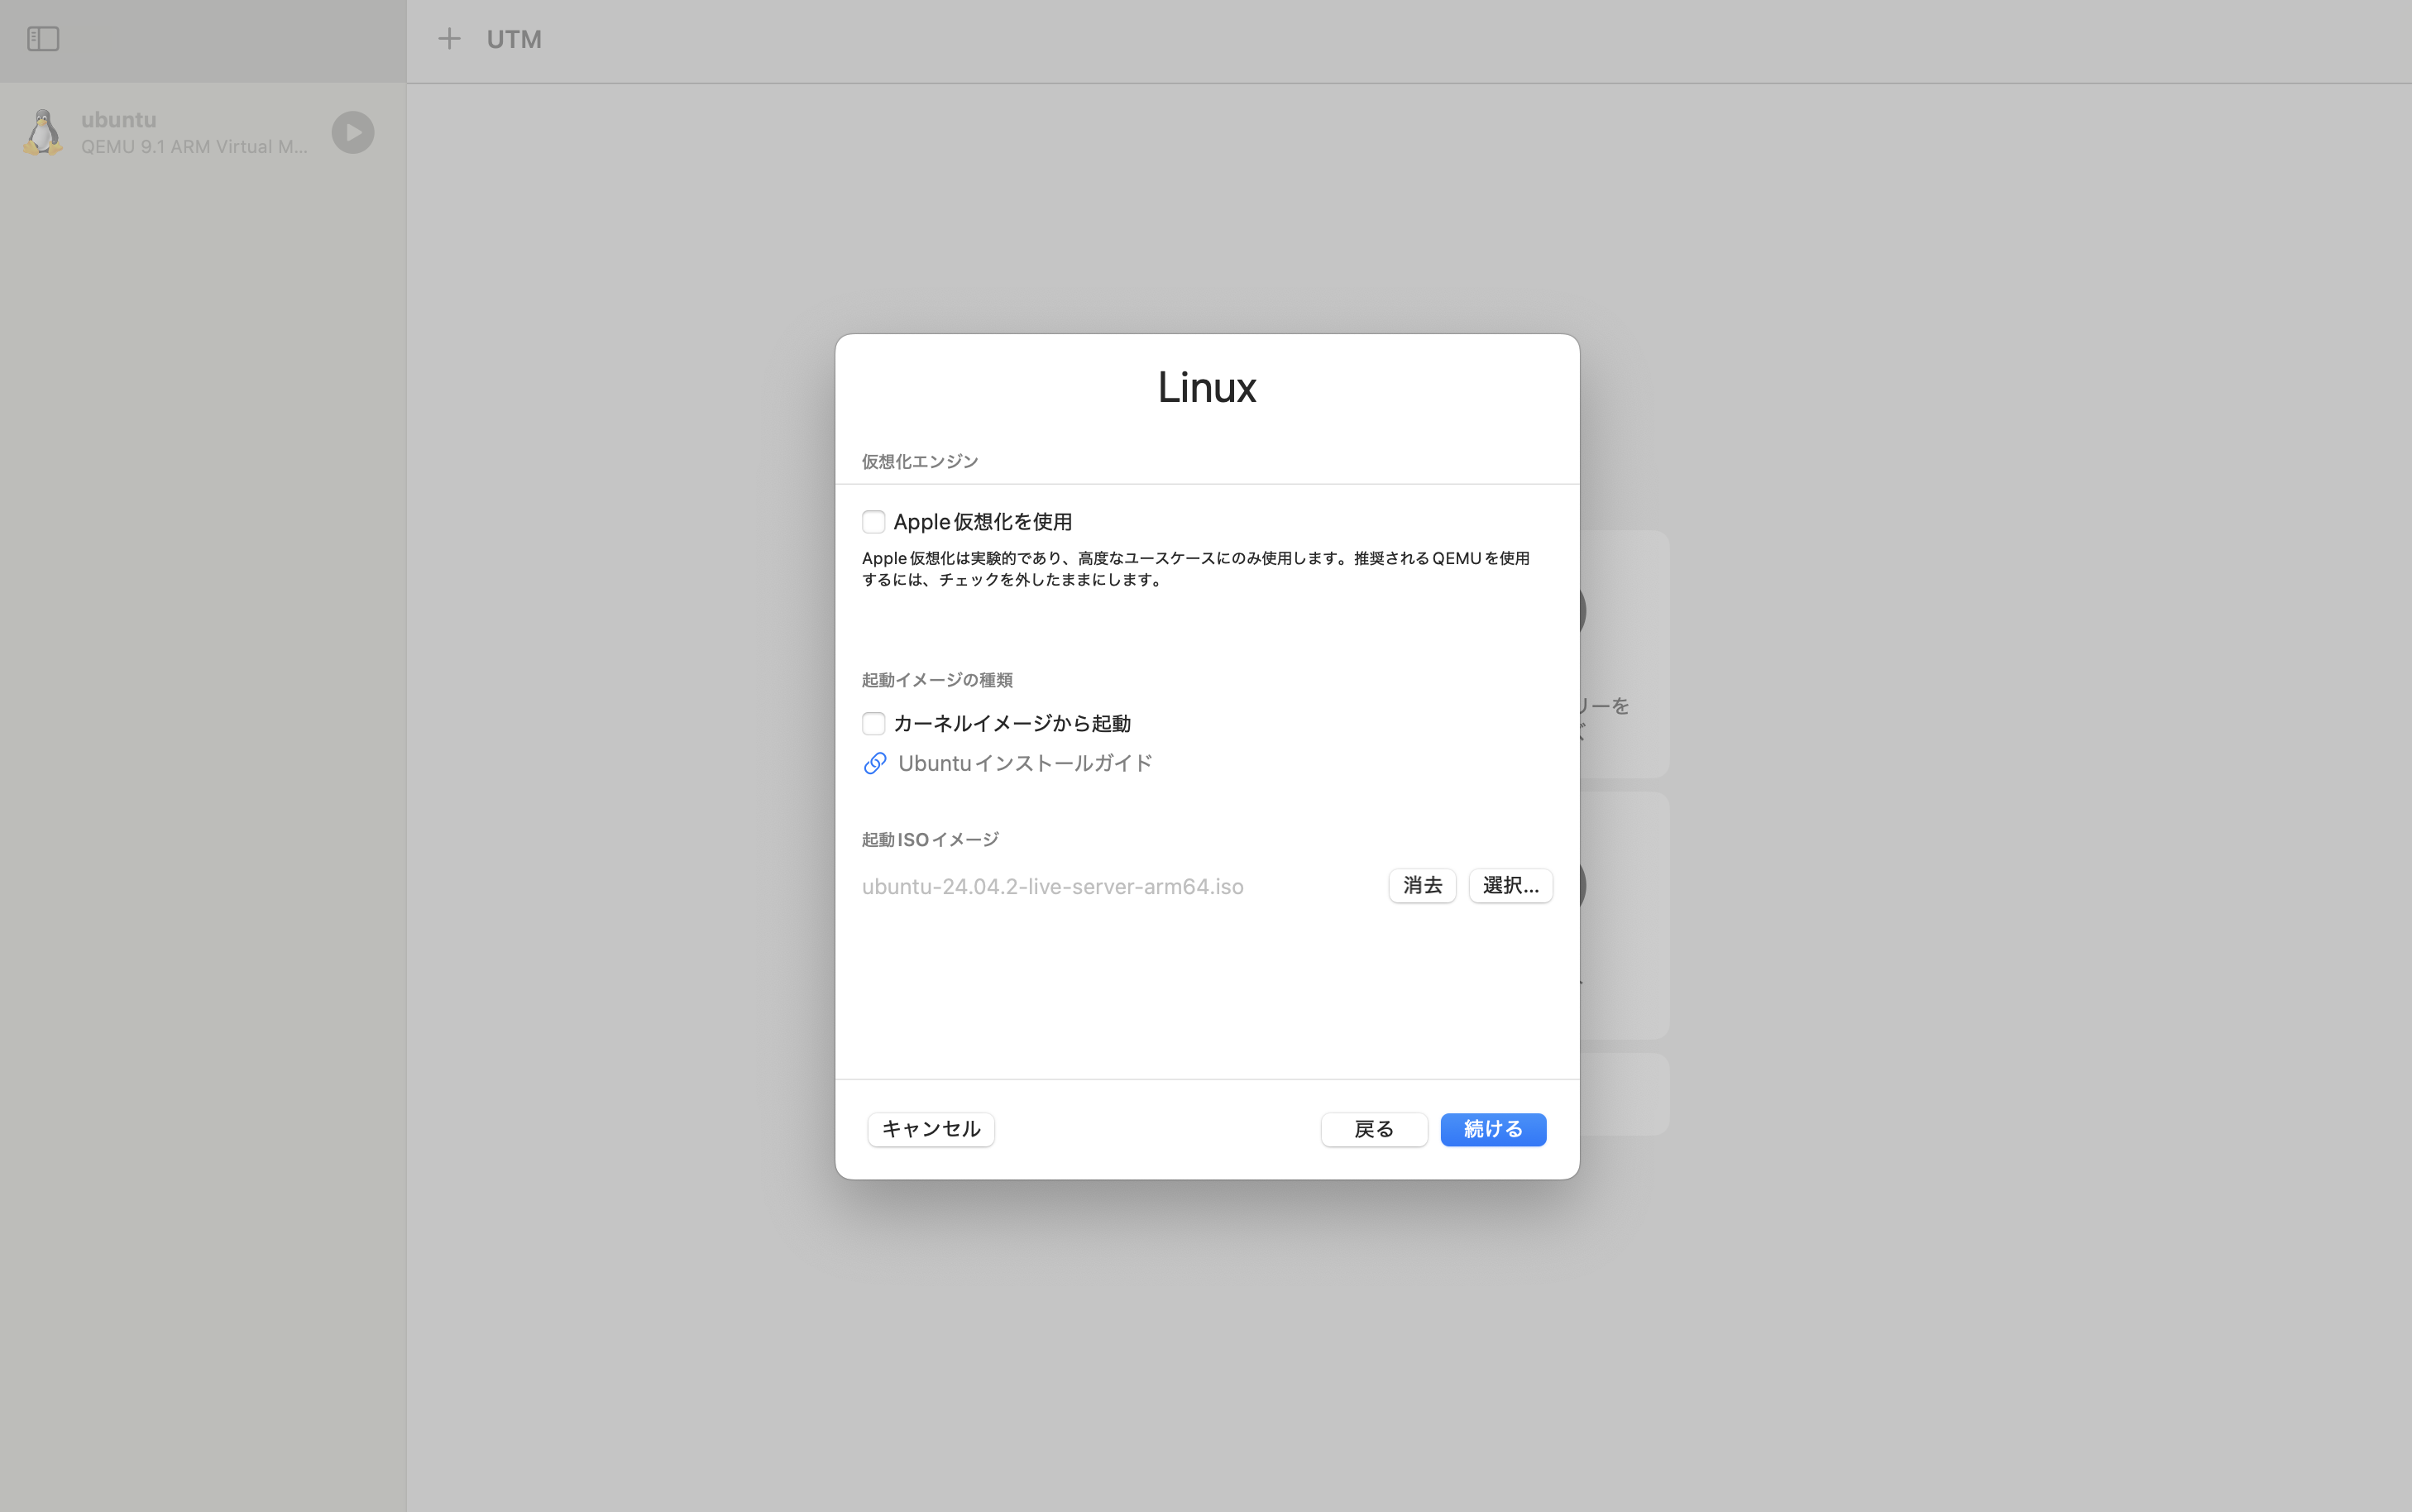Screen dimensions: 2412x1512
Task: Click the 起動ISOイメージ section label
Action: pyautogui.click(x=928, y=839)
